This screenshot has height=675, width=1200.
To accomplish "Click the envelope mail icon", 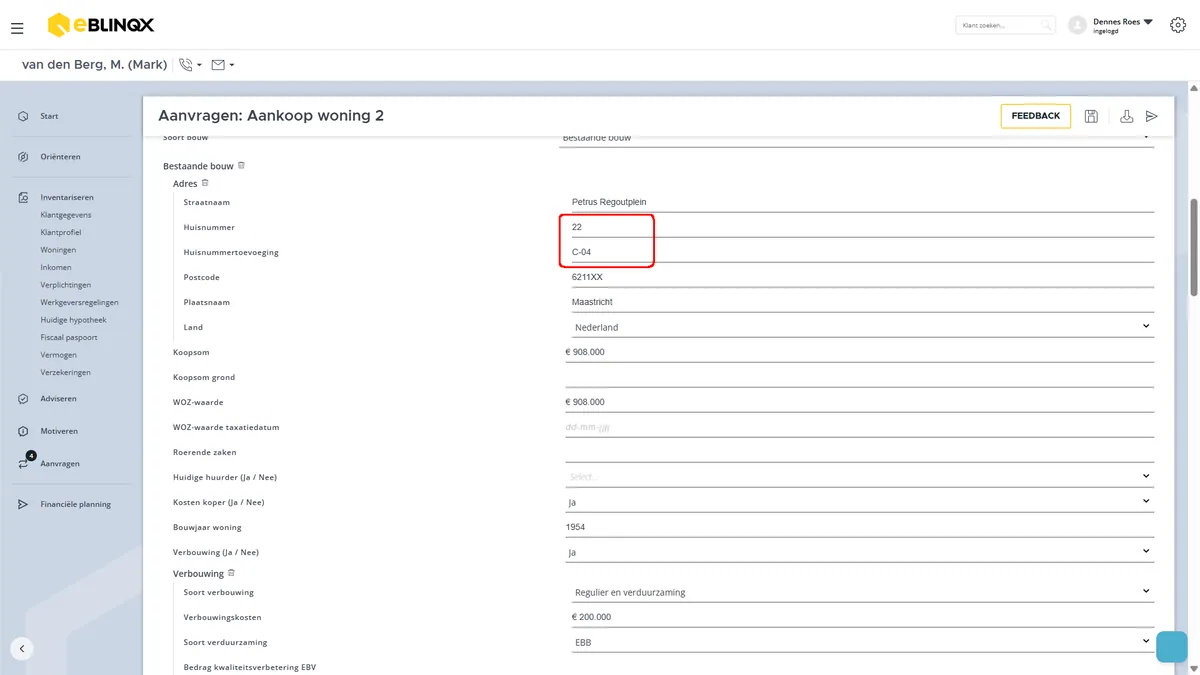I will [x=218, y=65].
